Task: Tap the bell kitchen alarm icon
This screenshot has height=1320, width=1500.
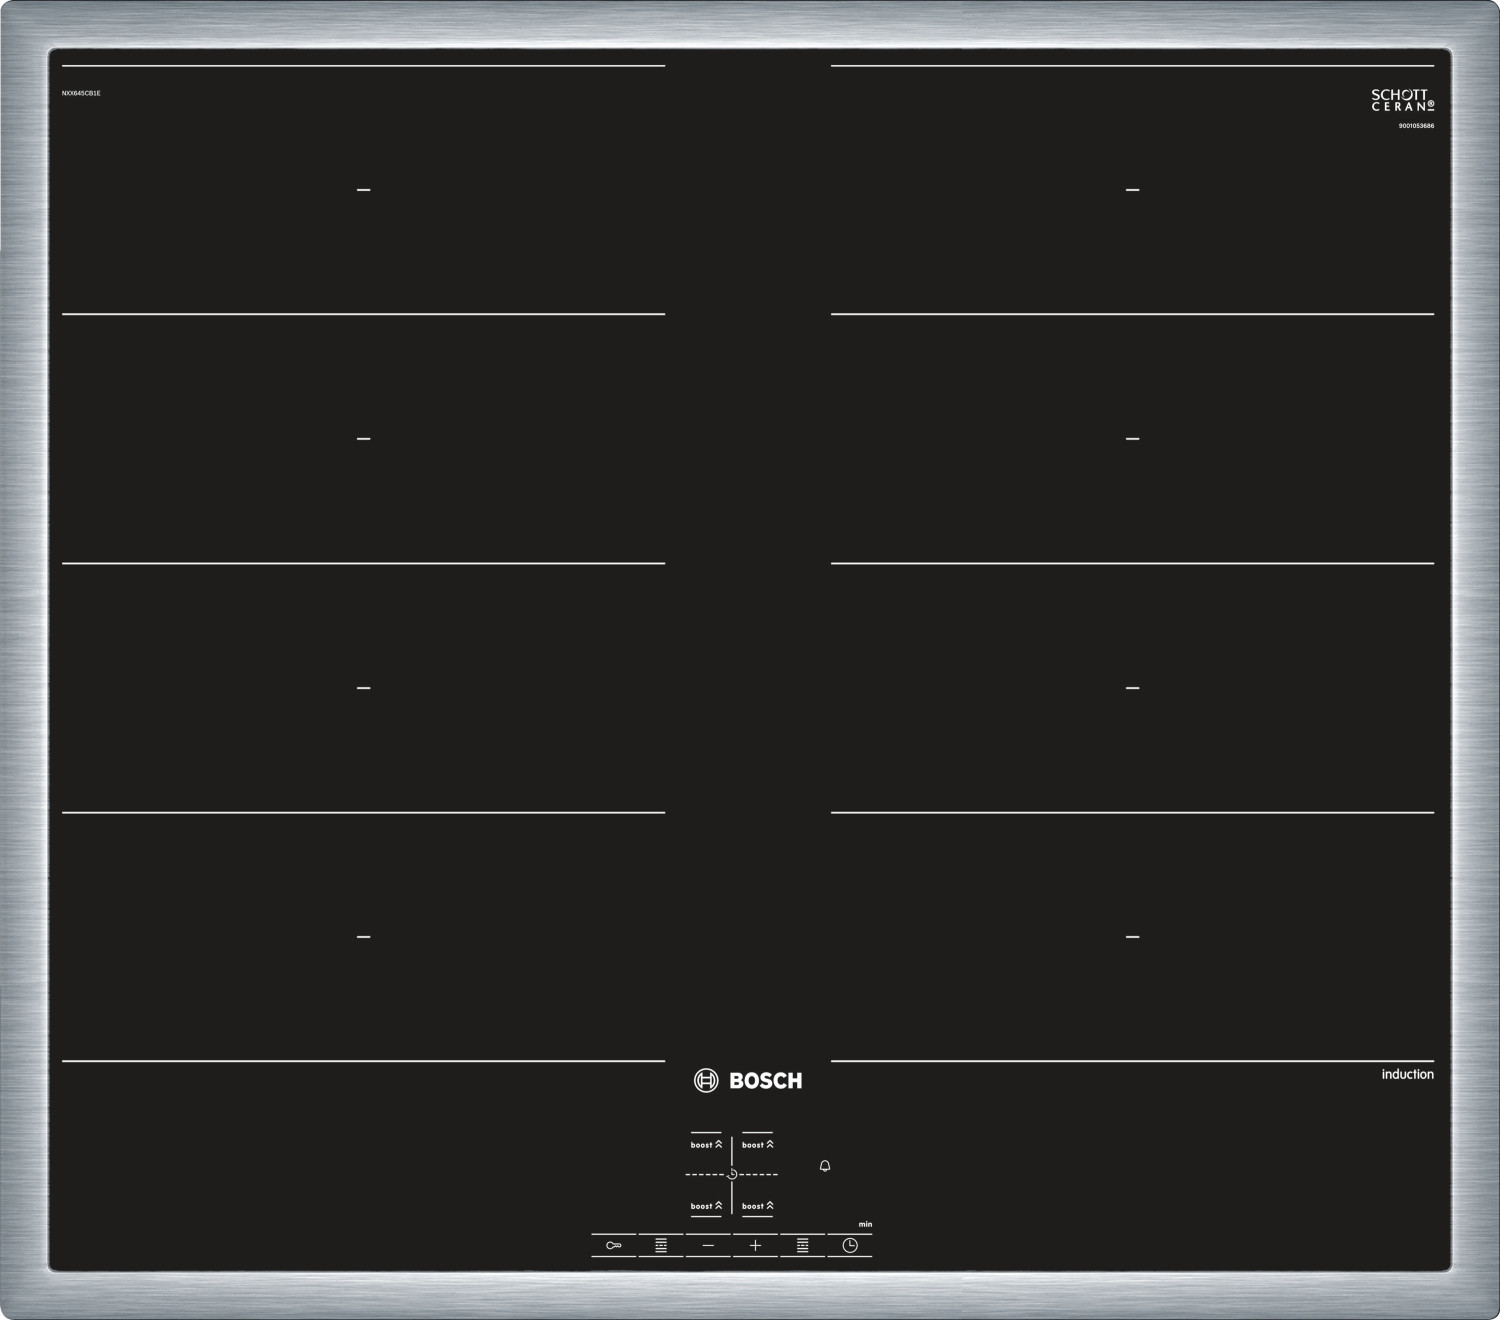Action: [x=825, y=1166]
